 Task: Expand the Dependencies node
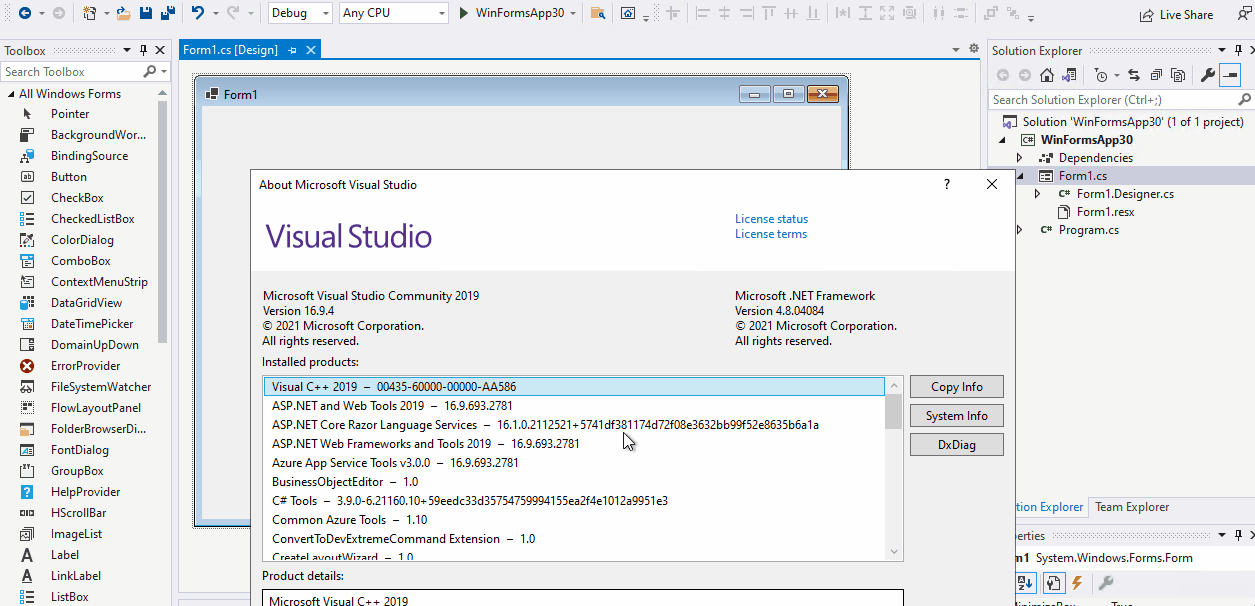pyautogui.click(x=1019, y=157)
